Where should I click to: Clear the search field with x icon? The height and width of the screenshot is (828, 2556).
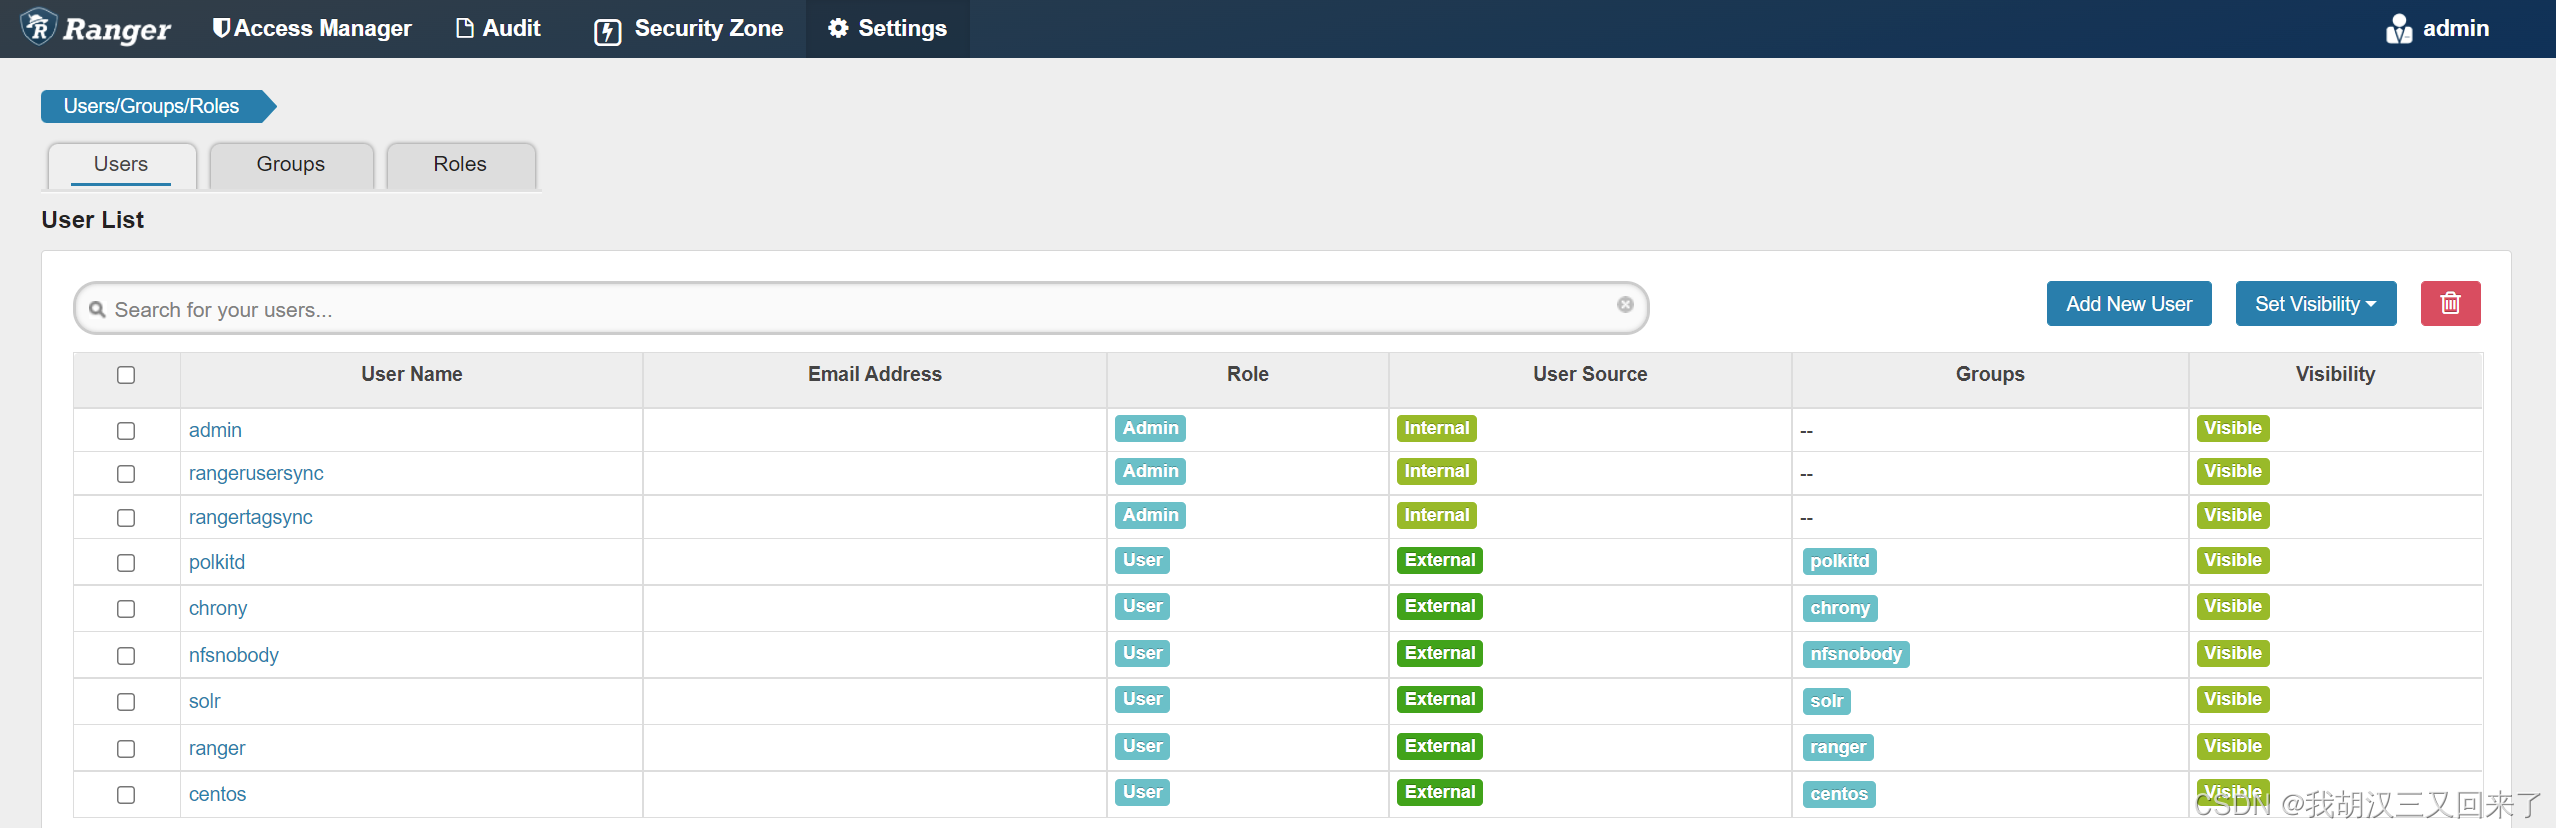[1625, 305]
